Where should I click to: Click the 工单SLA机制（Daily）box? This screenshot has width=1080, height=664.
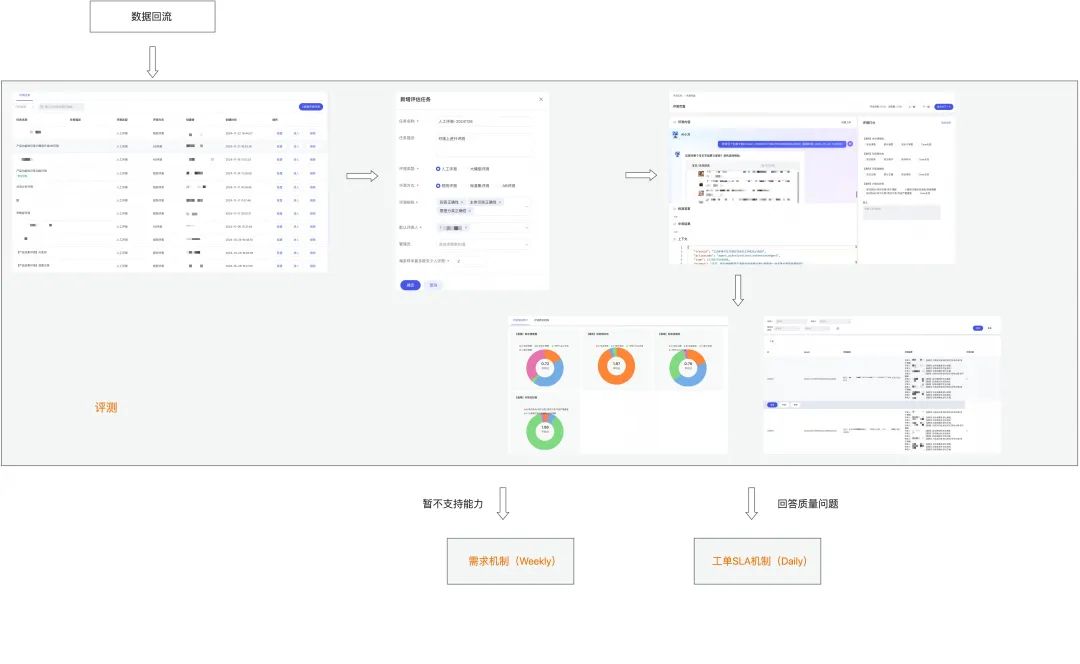tap(758, 561)
